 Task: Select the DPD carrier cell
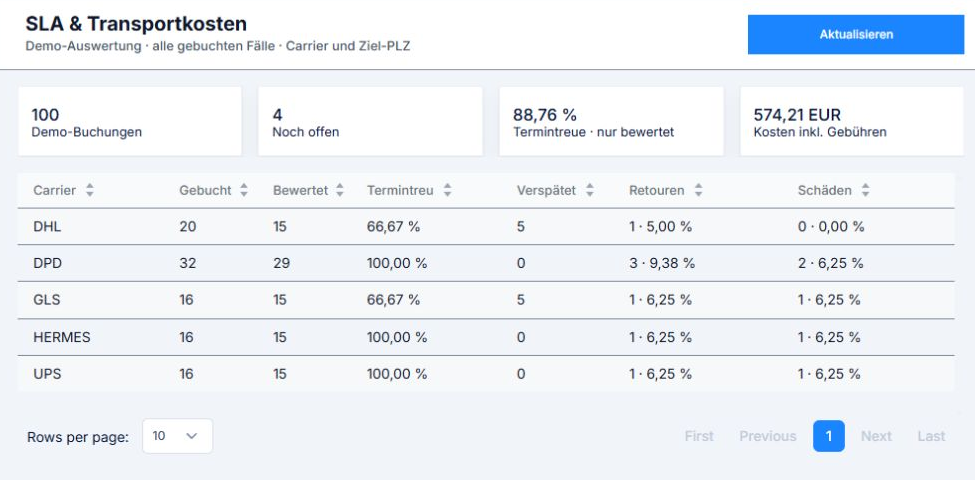coord(48,263)
